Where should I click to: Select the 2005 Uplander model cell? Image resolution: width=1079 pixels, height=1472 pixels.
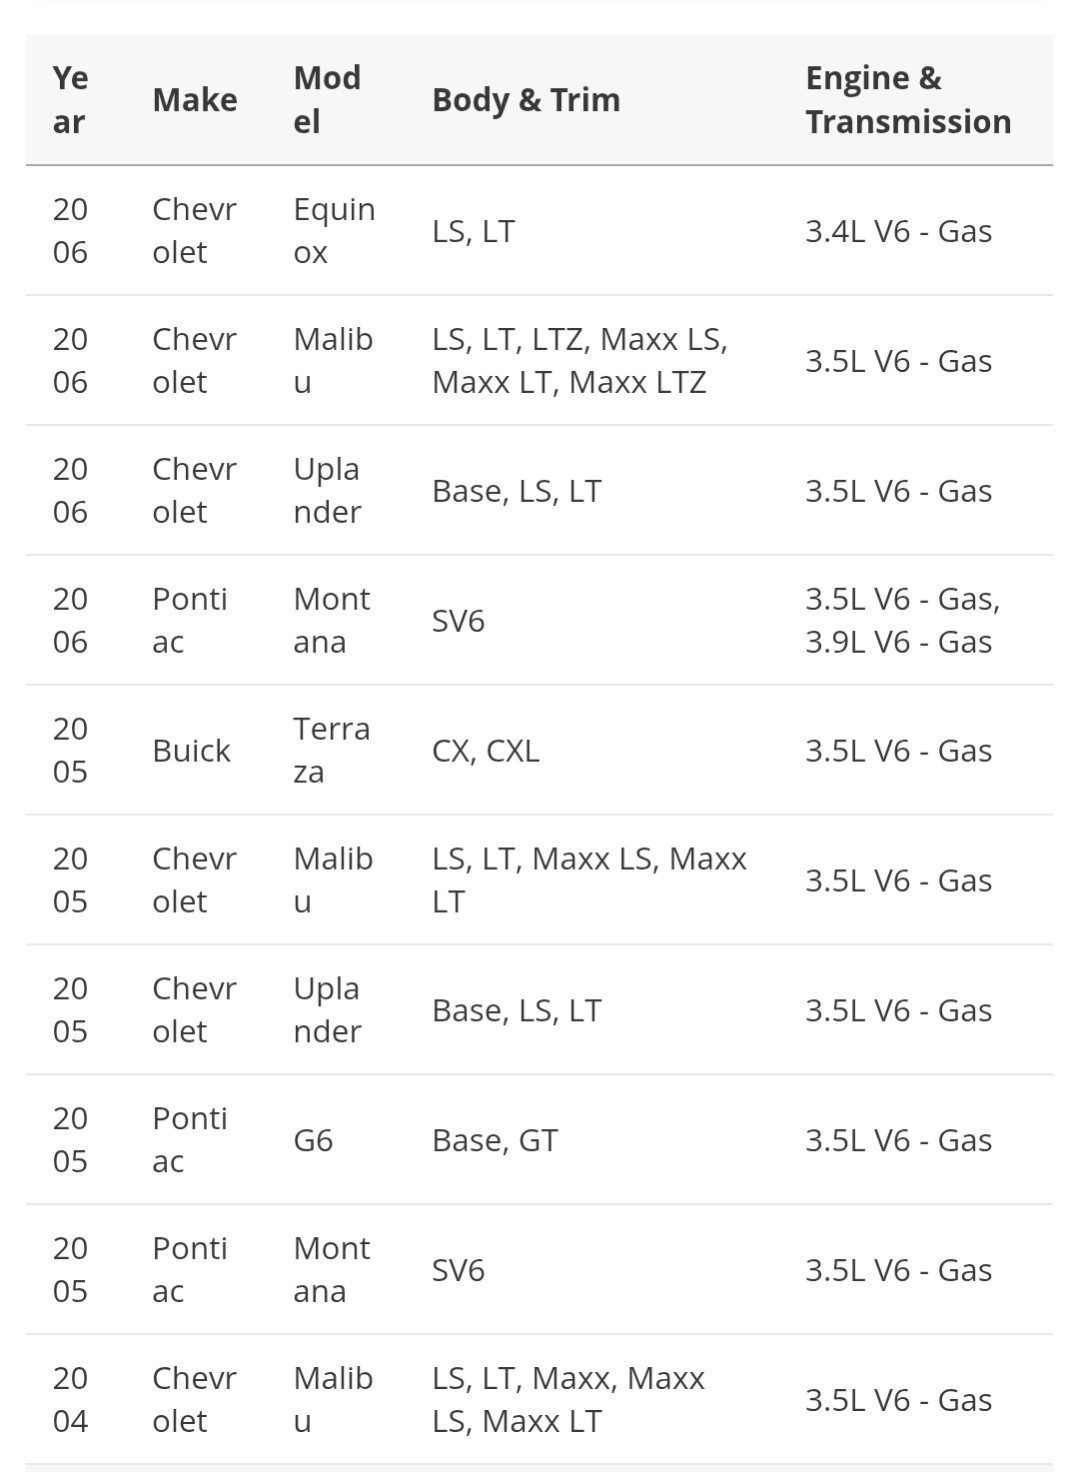click(x=327, y=1010)
